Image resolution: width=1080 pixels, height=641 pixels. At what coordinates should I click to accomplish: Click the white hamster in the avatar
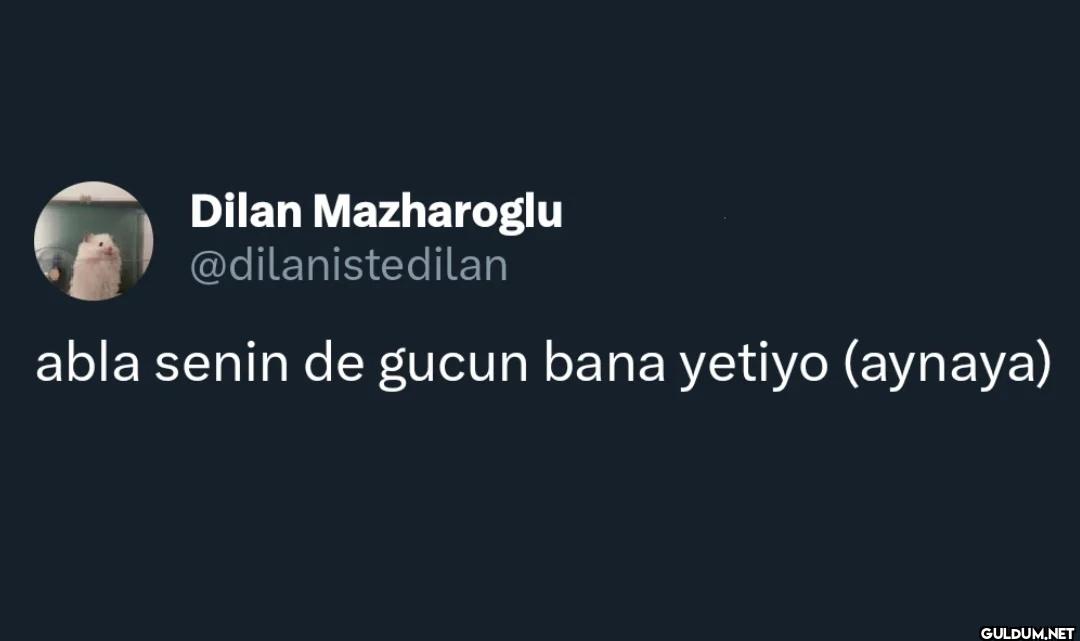[x=96, y=263]
